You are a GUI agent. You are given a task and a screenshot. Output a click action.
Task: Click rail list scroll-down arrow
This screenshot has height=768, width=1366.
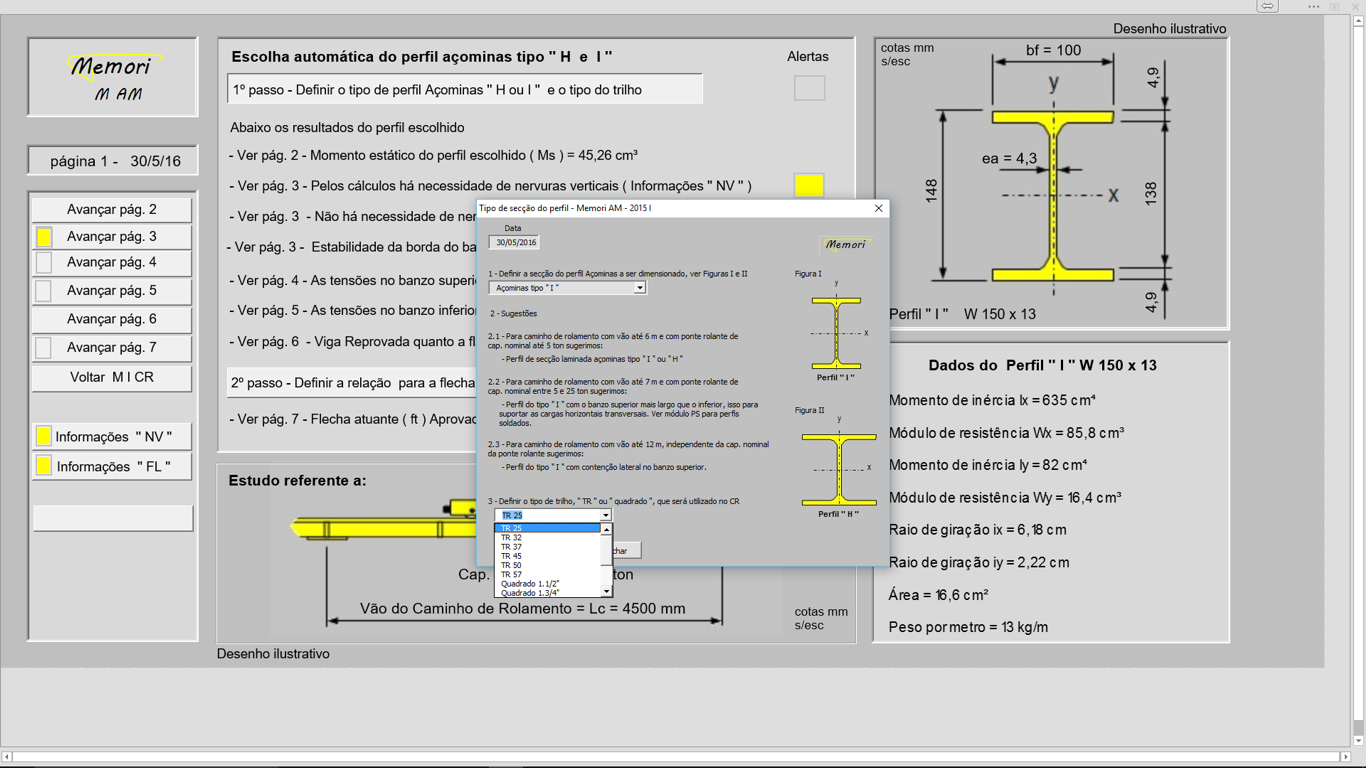tap(606, 592)
